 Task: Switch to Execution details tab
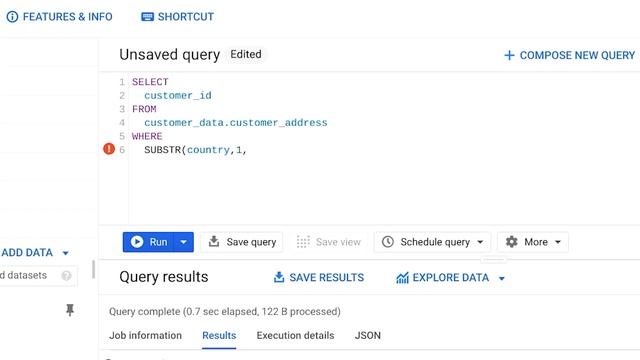pyautogui.click(x=296, y=336)
